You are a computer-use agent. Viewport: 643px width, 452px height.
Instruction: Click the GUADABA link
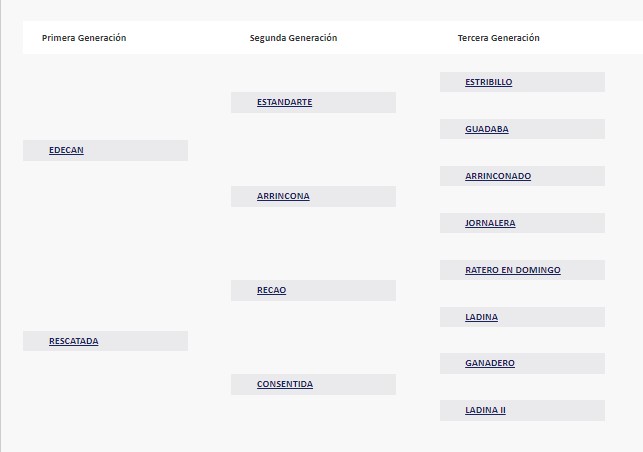click(486, 129)
